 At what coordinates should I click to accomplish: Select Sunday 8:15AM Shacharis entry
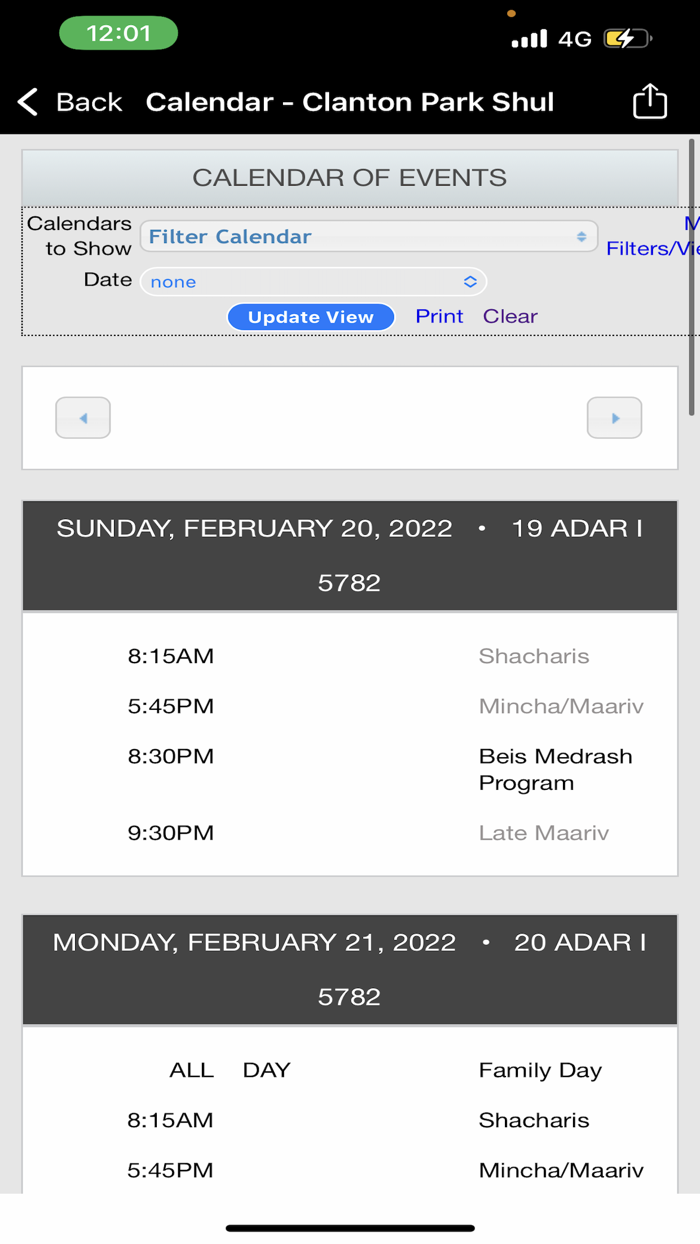(x=534, y=656)
